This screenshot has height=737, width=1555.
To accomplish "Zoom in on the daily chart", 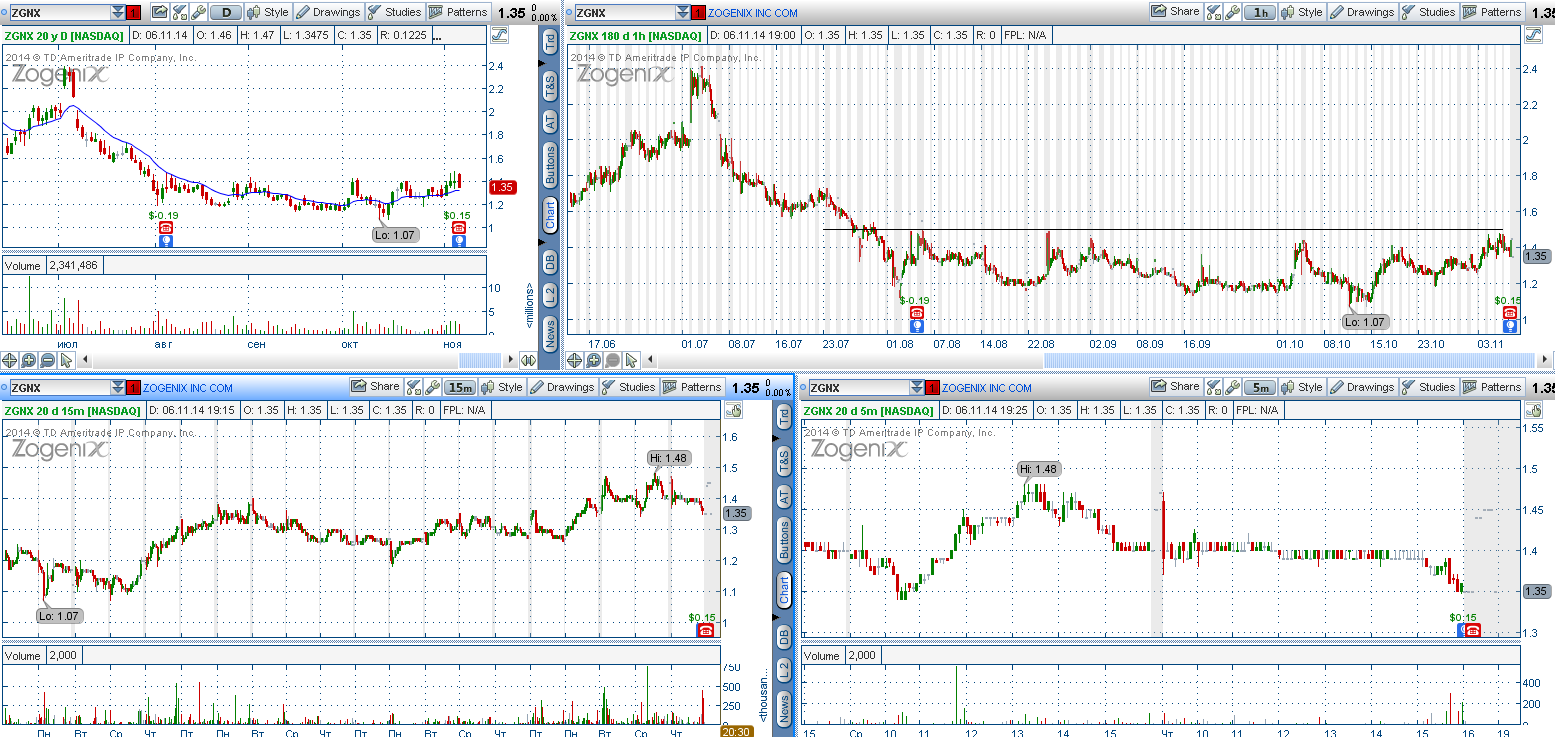I will (29, 360).
